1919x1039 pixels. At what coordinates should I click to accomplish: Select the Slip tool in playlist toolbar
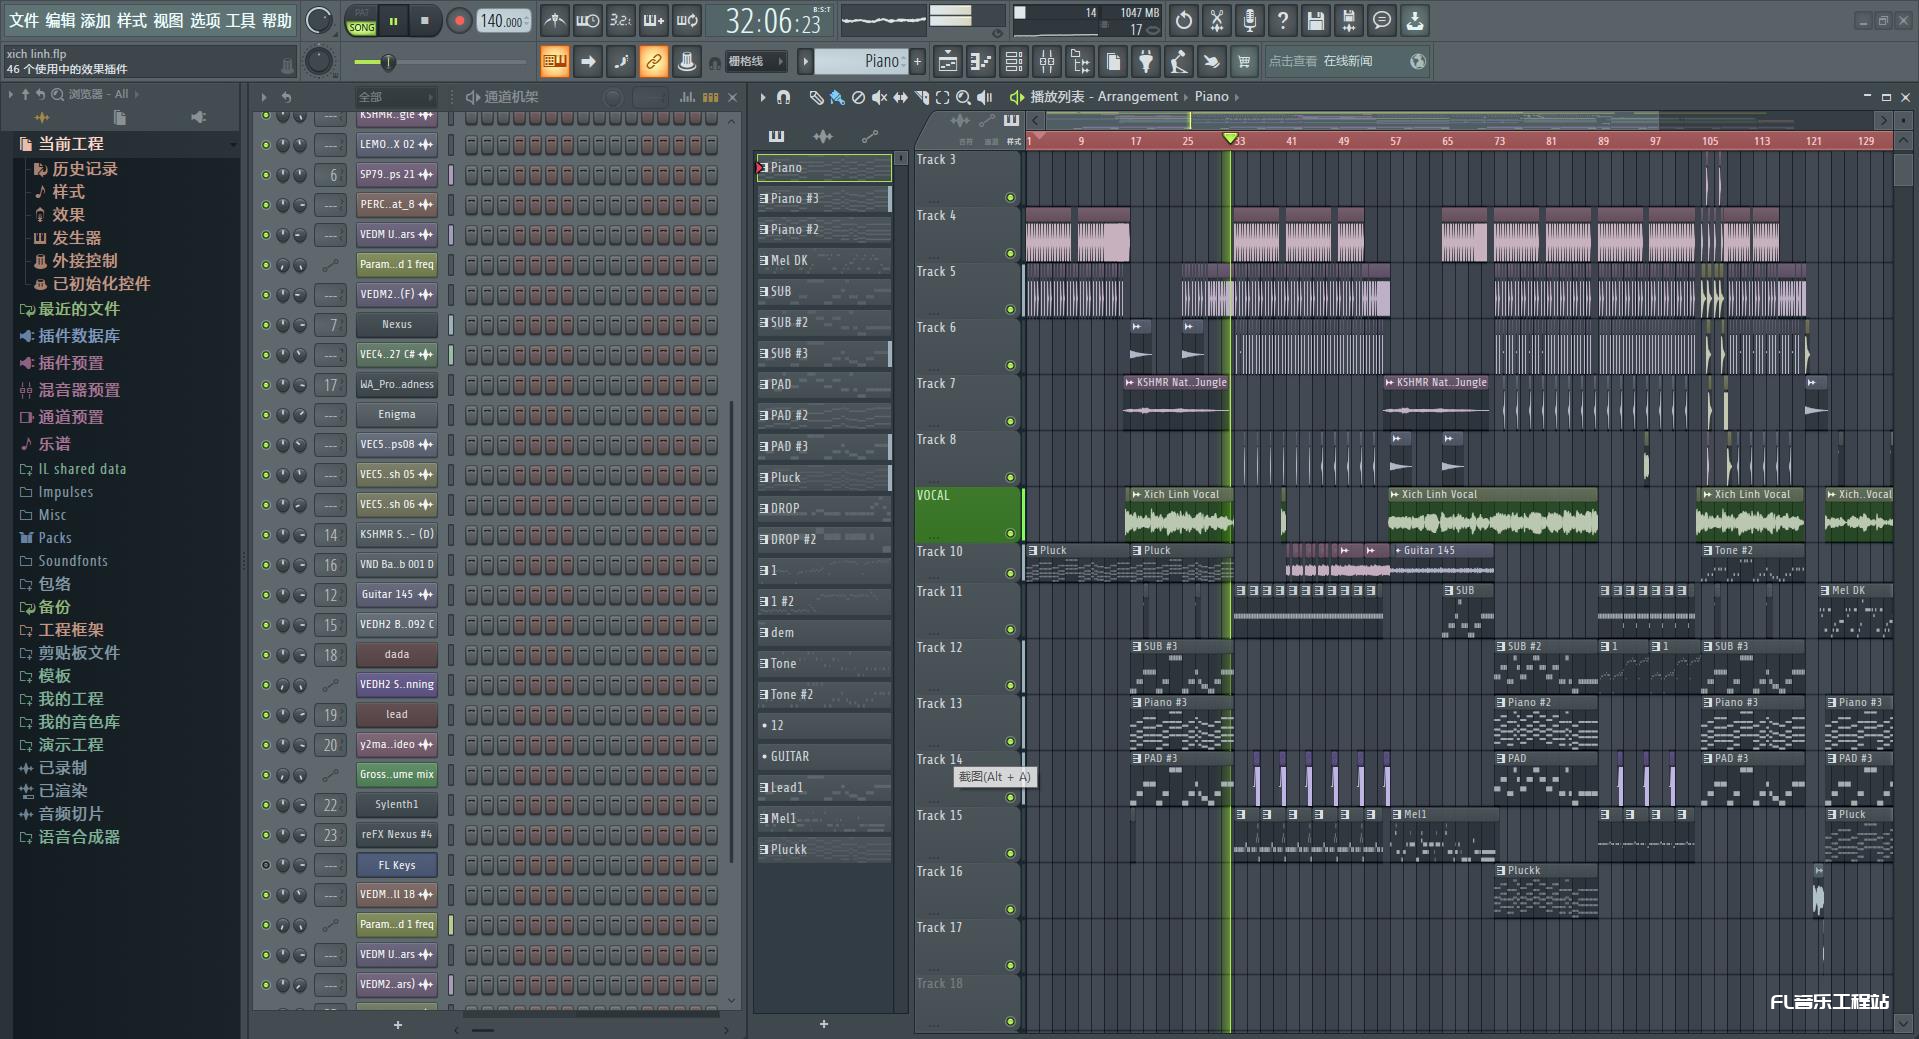(x=900, y=97)
